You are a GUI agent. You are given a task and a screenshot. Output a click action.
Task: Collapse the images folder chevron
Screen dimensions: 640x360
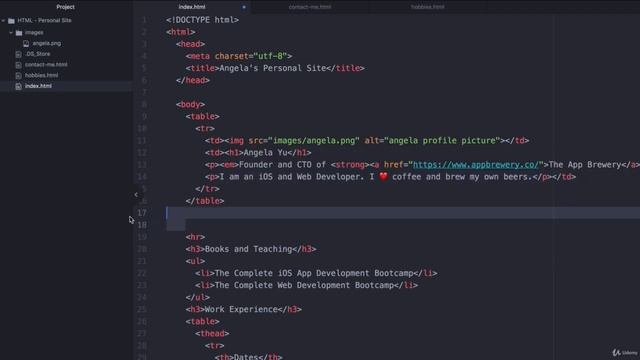[x=11, y=32]
